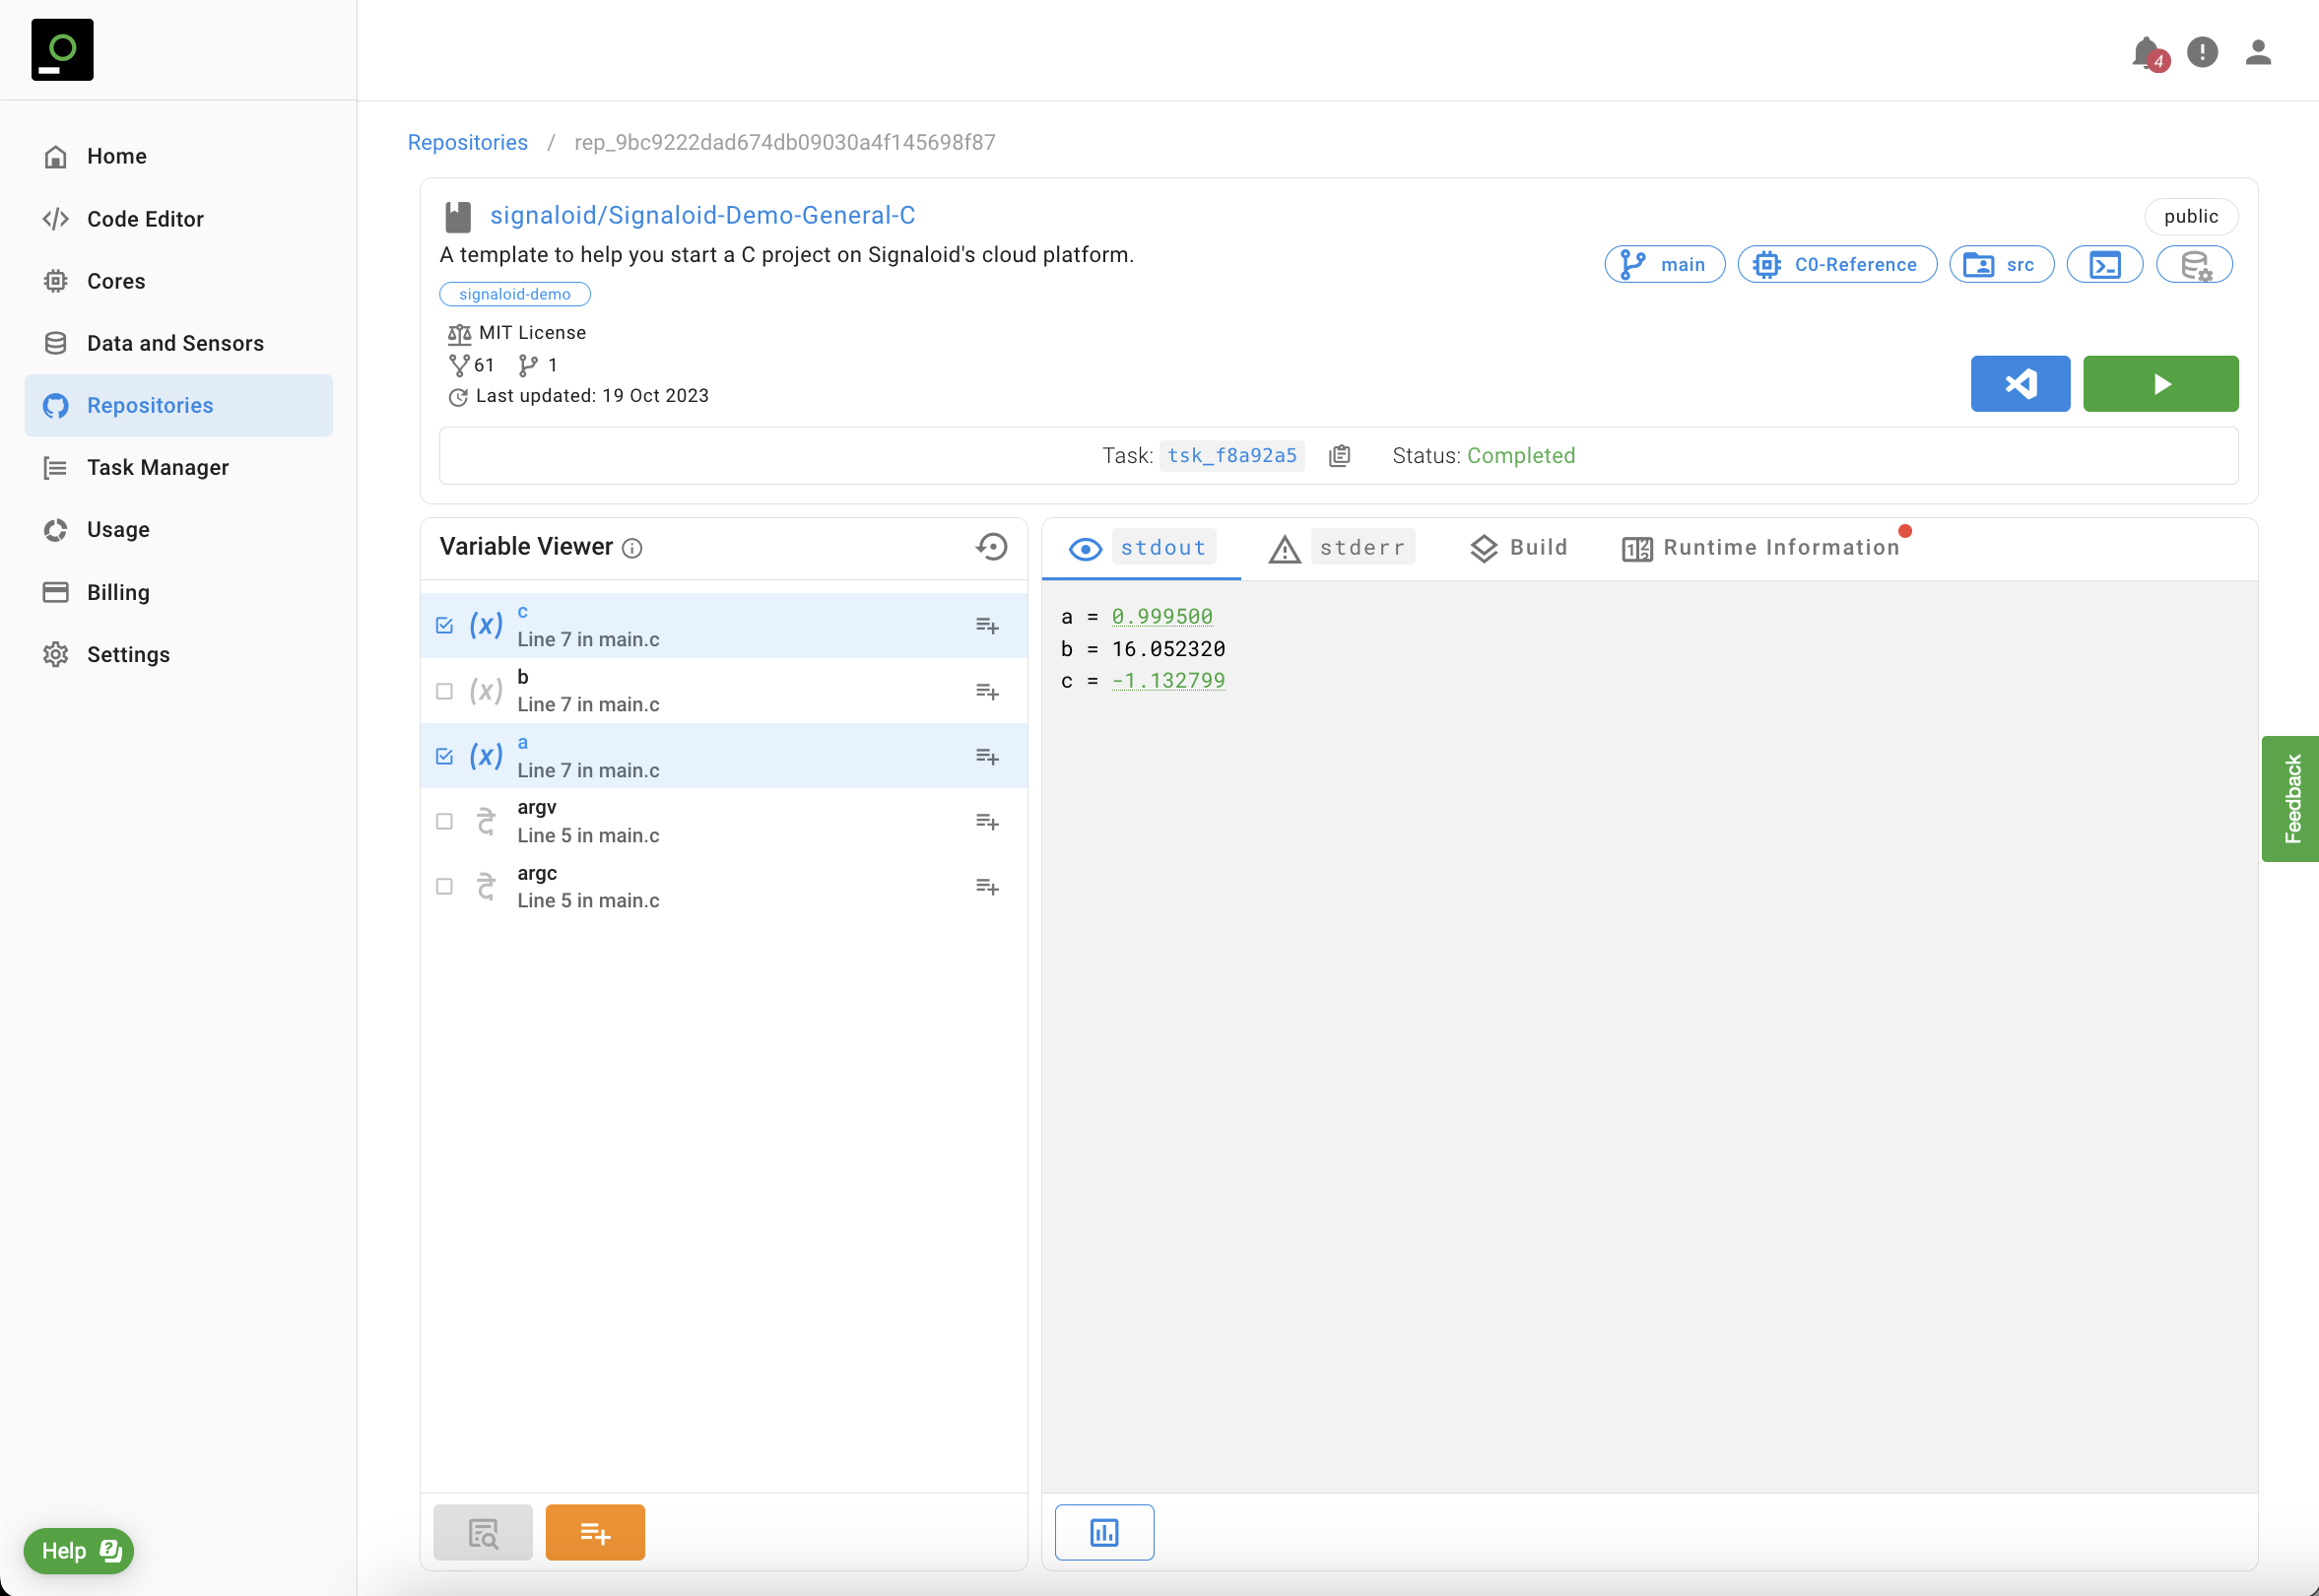Click the tsk_f8a92a5 task link

point(1231,456)
